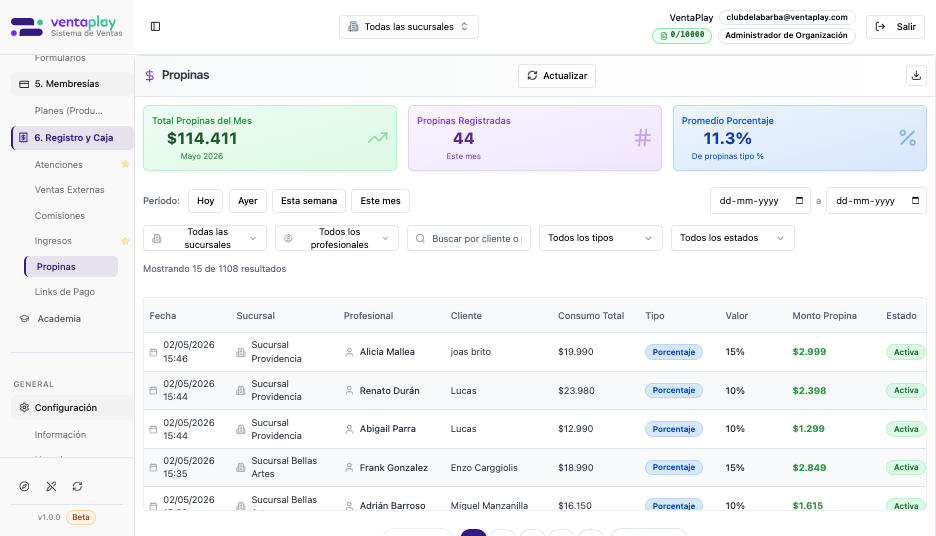Click the Fecha column header

click(x=162, y=316)
